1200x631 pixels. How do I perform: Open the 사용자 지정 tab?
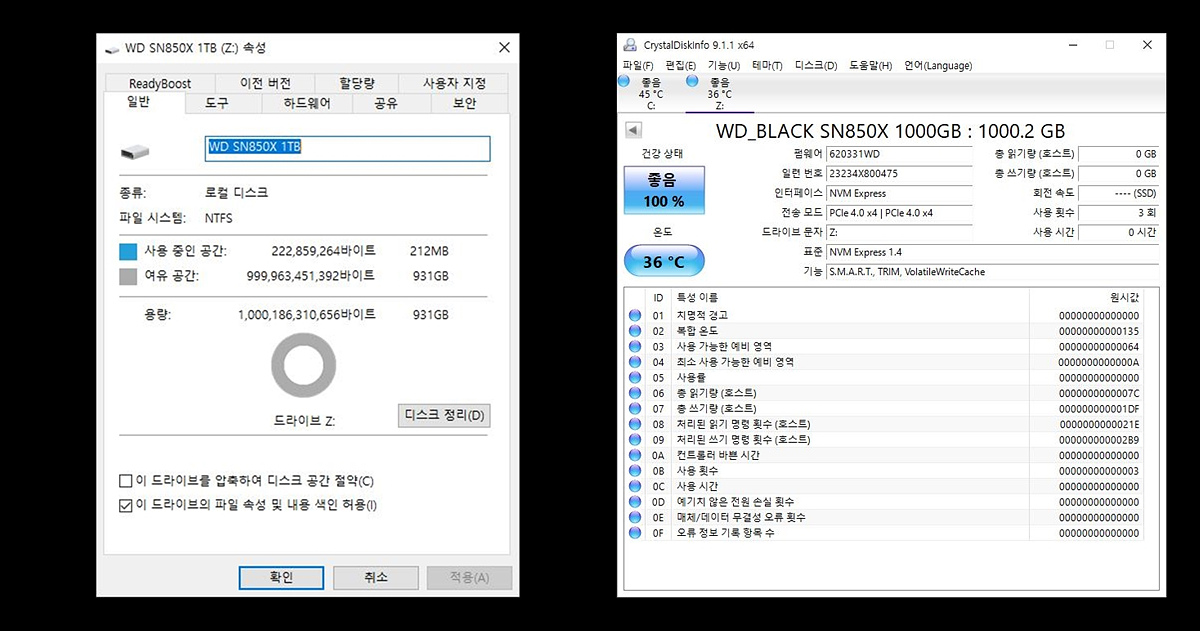point(453,84)
